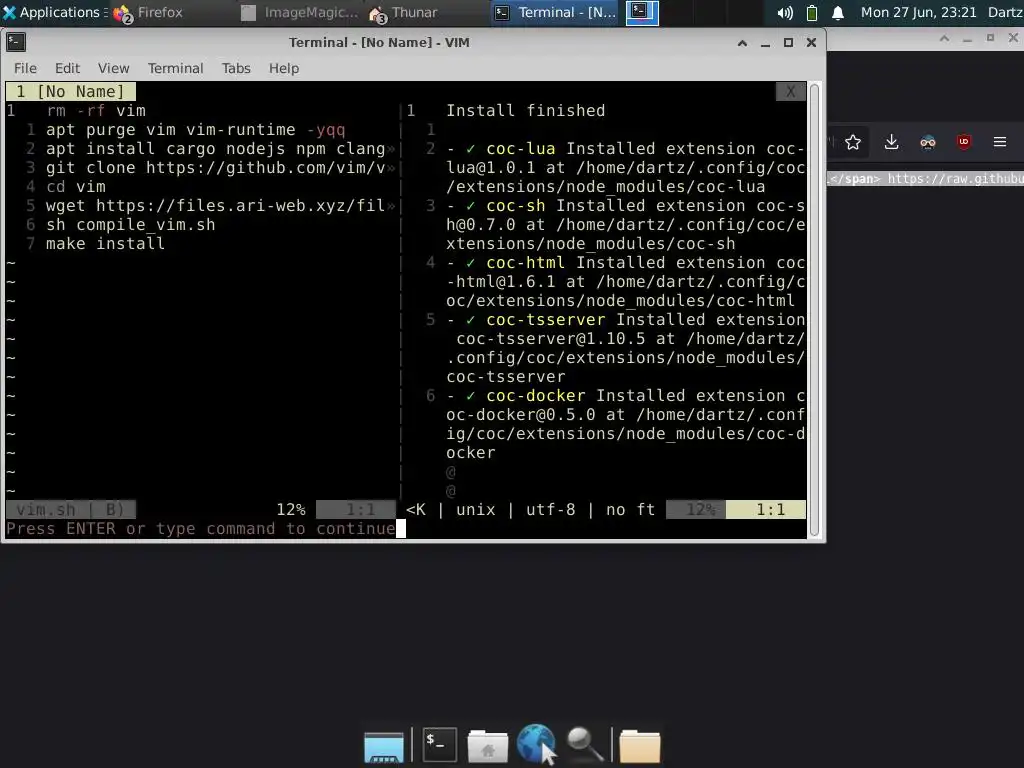The height and width of the screenshot is (768, 1024).
Task: Launch the terminal emulator from the dock
Action: 439,744
